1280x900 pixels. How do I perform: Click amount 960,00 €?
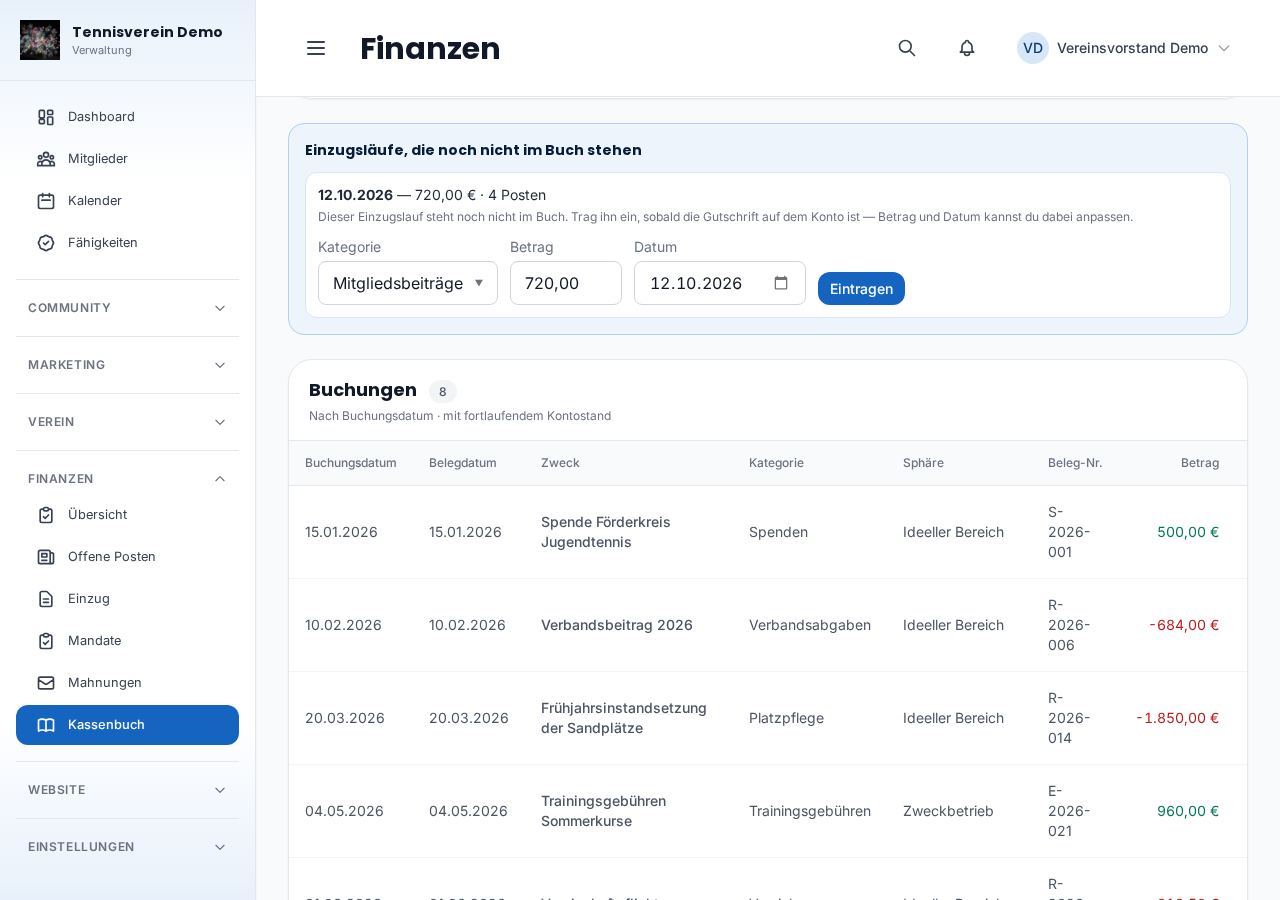coord(1188,811)
